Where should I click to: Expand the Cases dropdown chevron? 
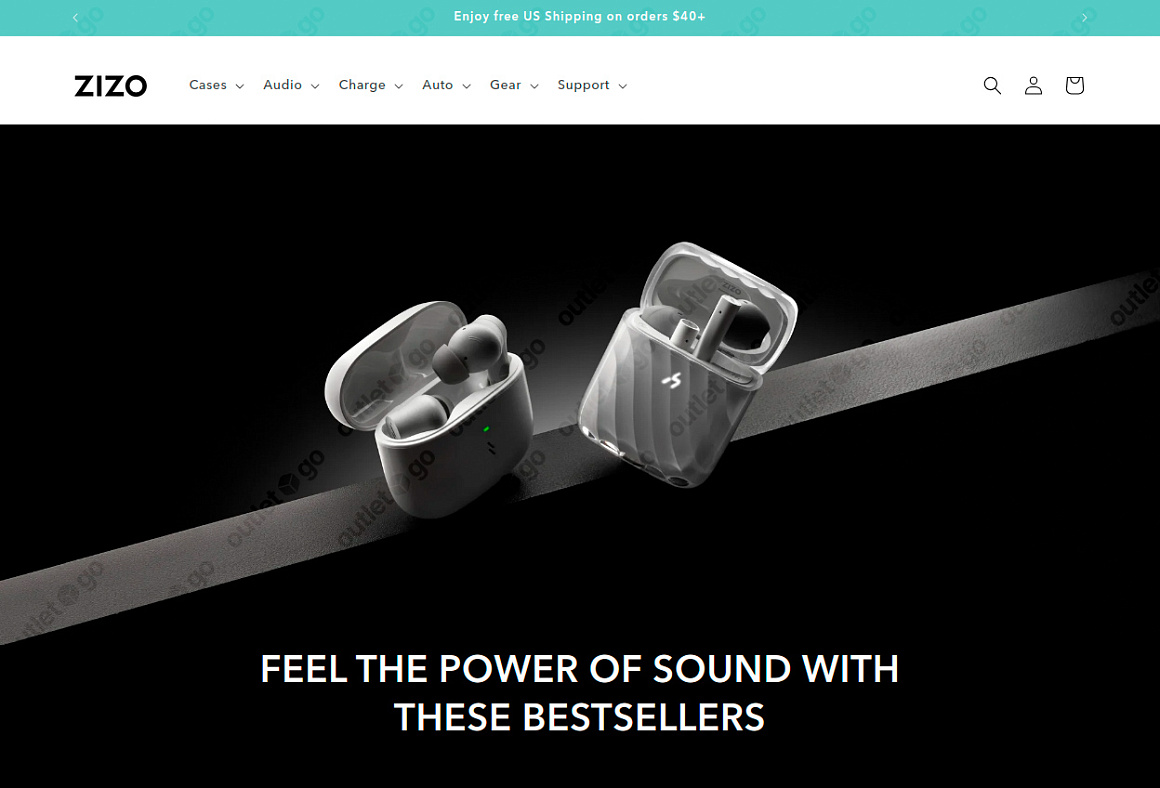click(240, 86)
